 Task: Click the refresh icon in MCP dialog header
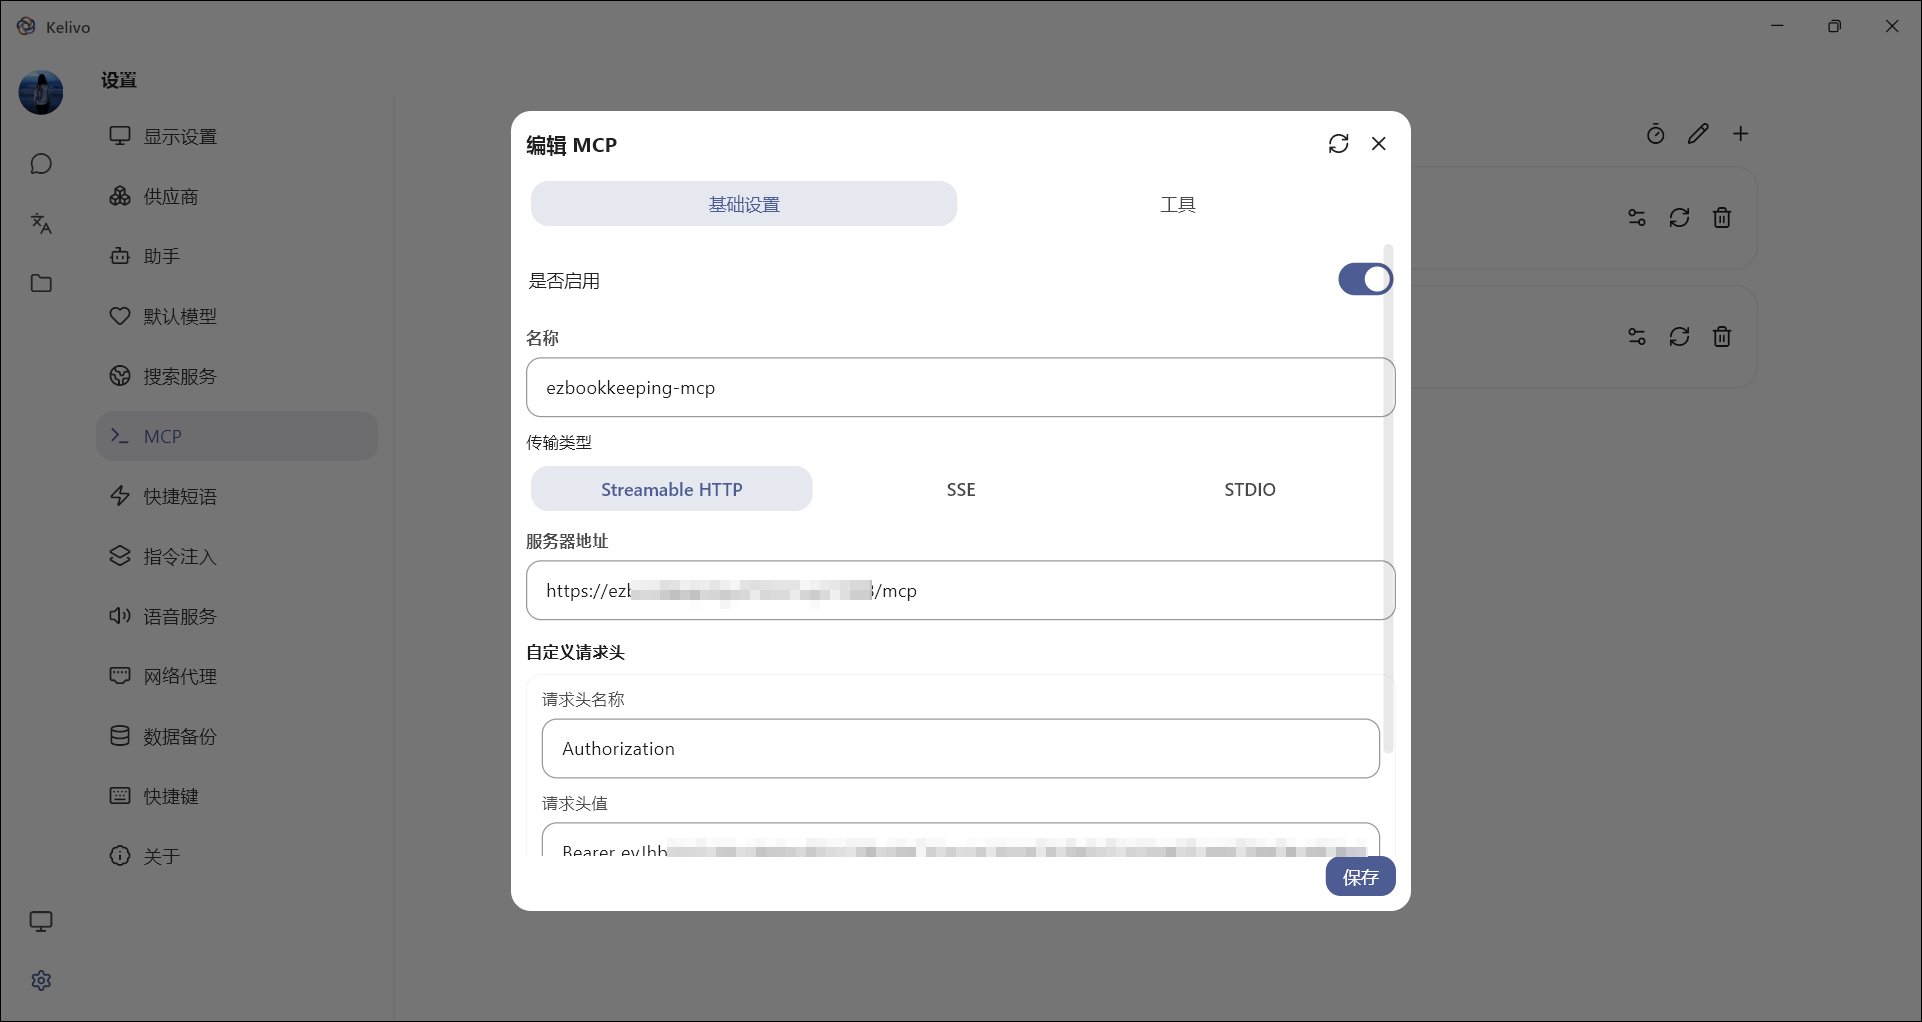[x=1338, y=144]
